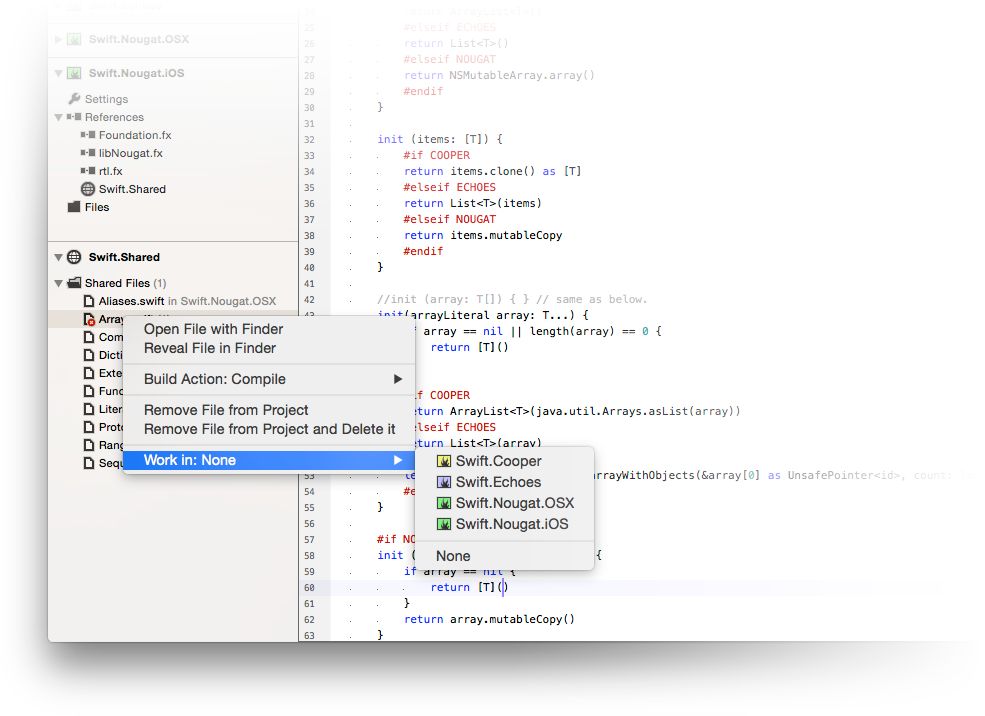
Task: Click the file icon beside Exte
Action: (x=89, y=373)
